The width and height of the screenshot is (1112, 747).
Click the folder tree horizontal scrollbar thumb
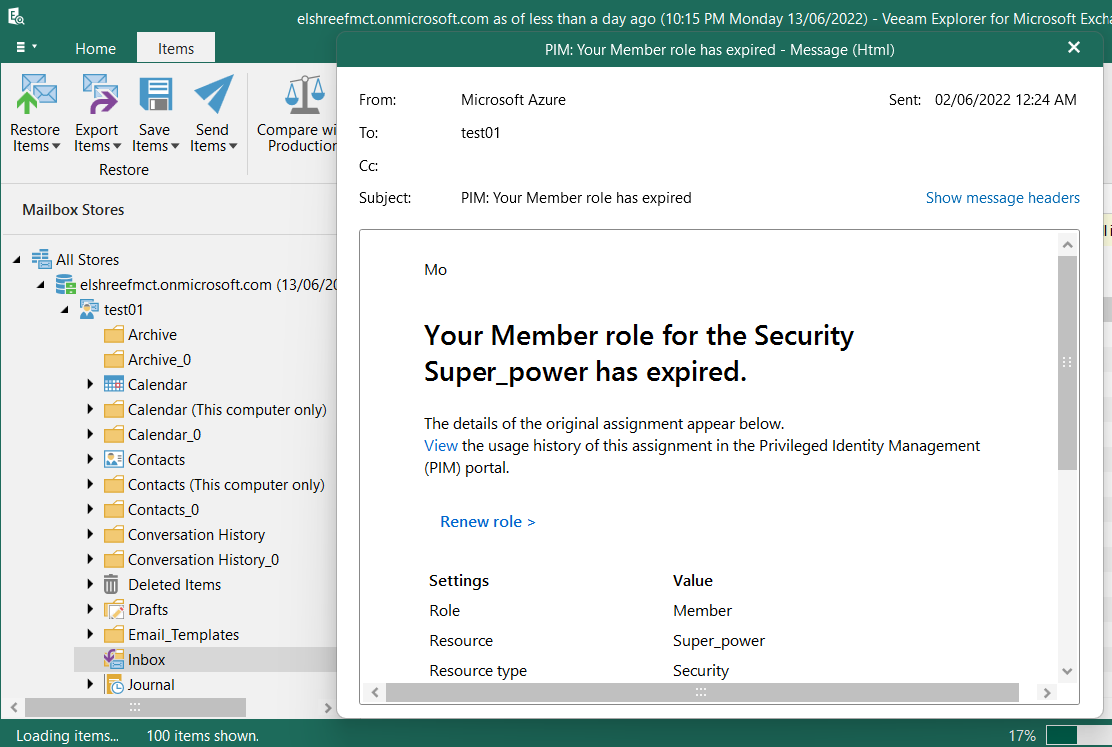[x=135, y=707]
